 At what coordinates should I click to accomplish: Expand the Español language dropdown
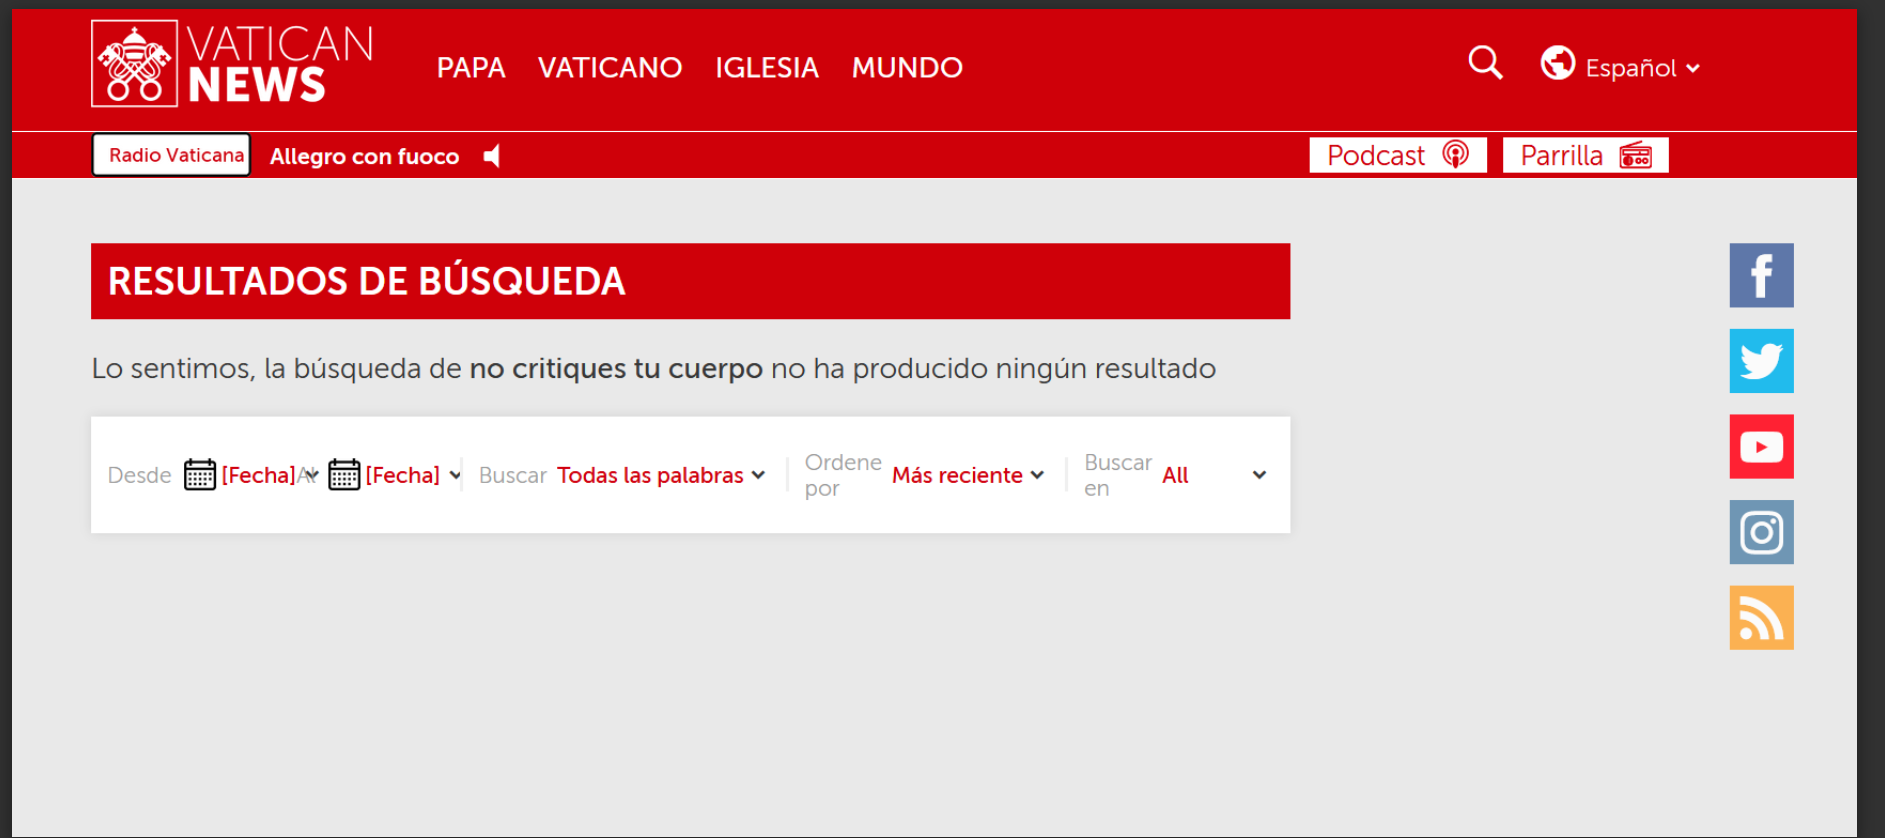(1642, 68)
